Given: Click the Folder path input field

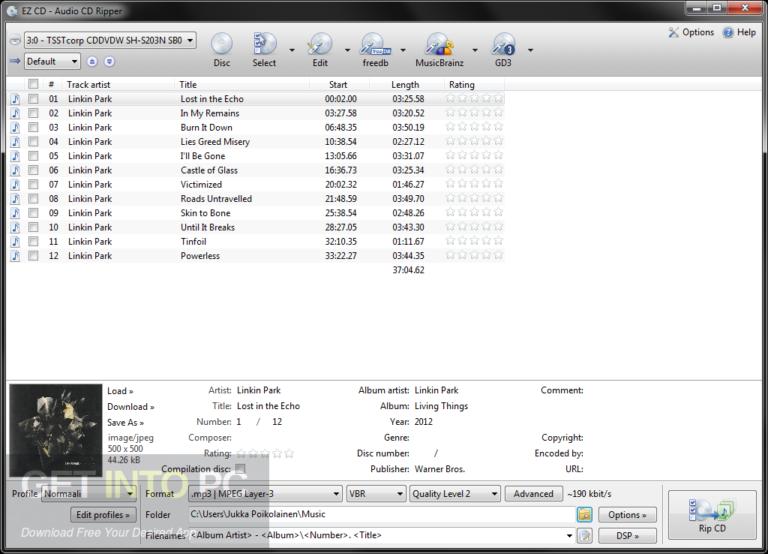Looking at the screenshot, I should [x=382, y=514].
